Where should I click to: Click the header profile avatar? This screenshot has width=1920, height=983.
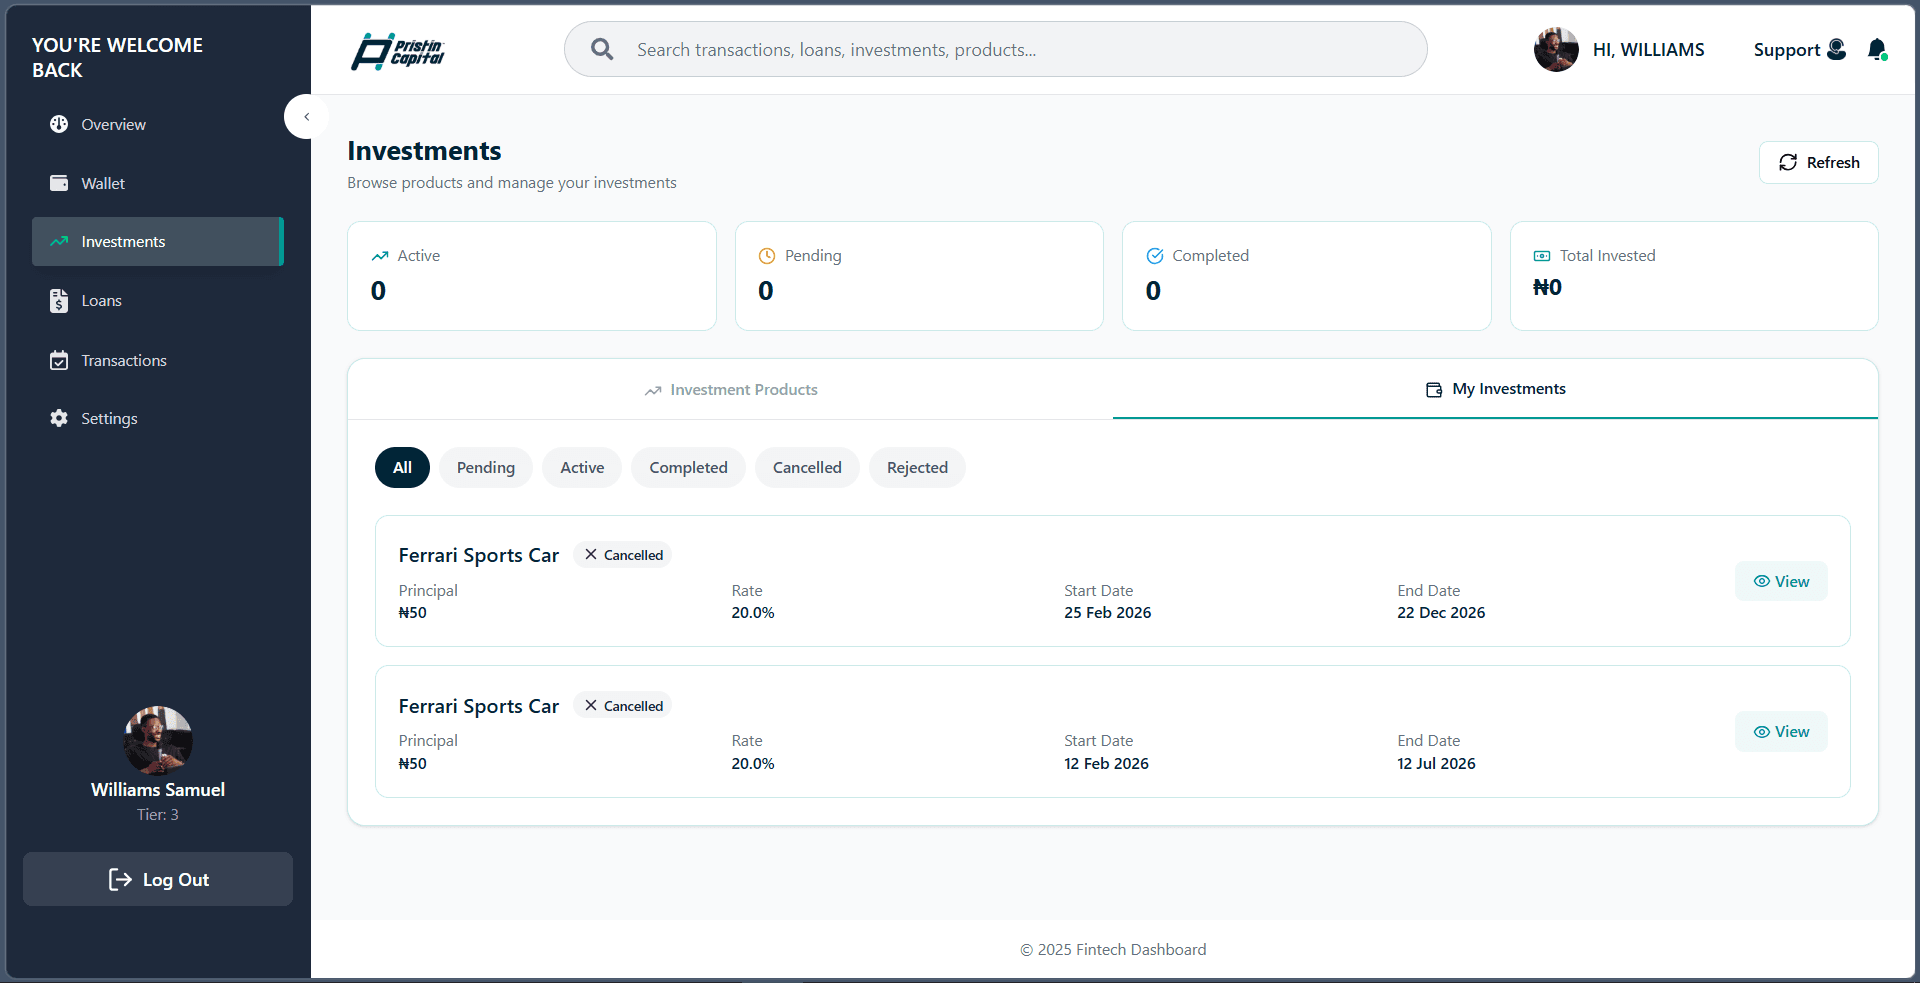pyautogui.click(x=1556, y=49)
